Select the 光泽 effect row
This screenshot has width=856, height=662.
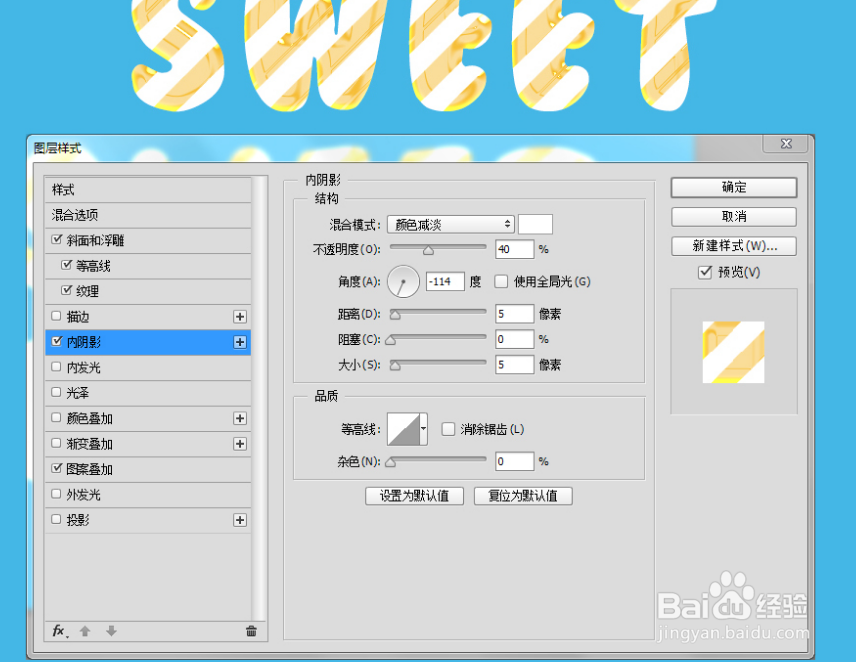(148, 393)
